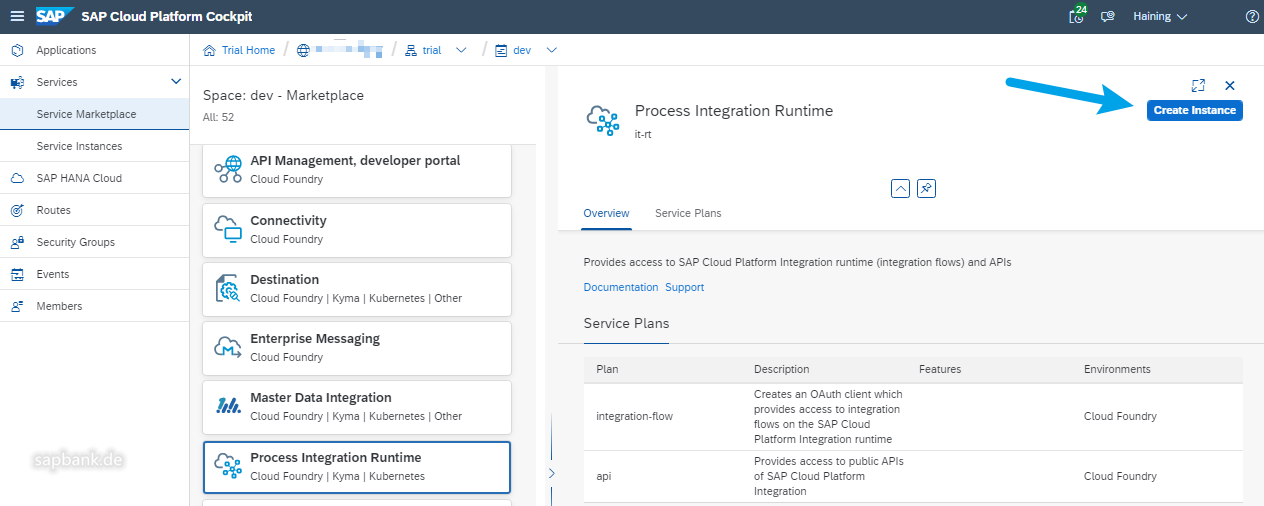
Task: Select the Destination service tile
Action: click(357, 289)
